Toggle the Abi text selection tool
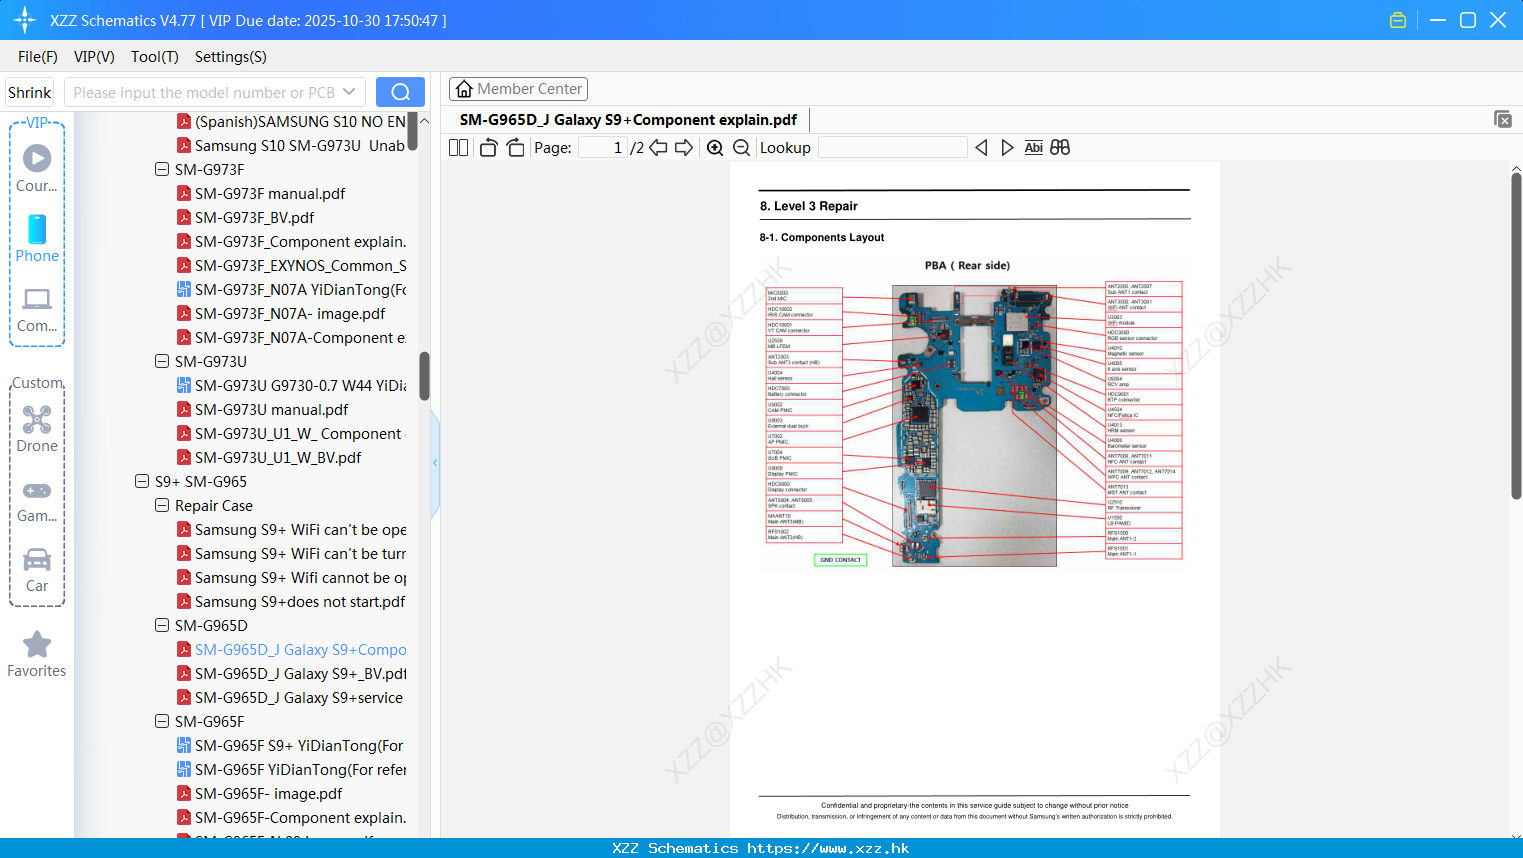Image resolution: width=1523 pixels, height=858 pixels. click(x=1034, y=148)
